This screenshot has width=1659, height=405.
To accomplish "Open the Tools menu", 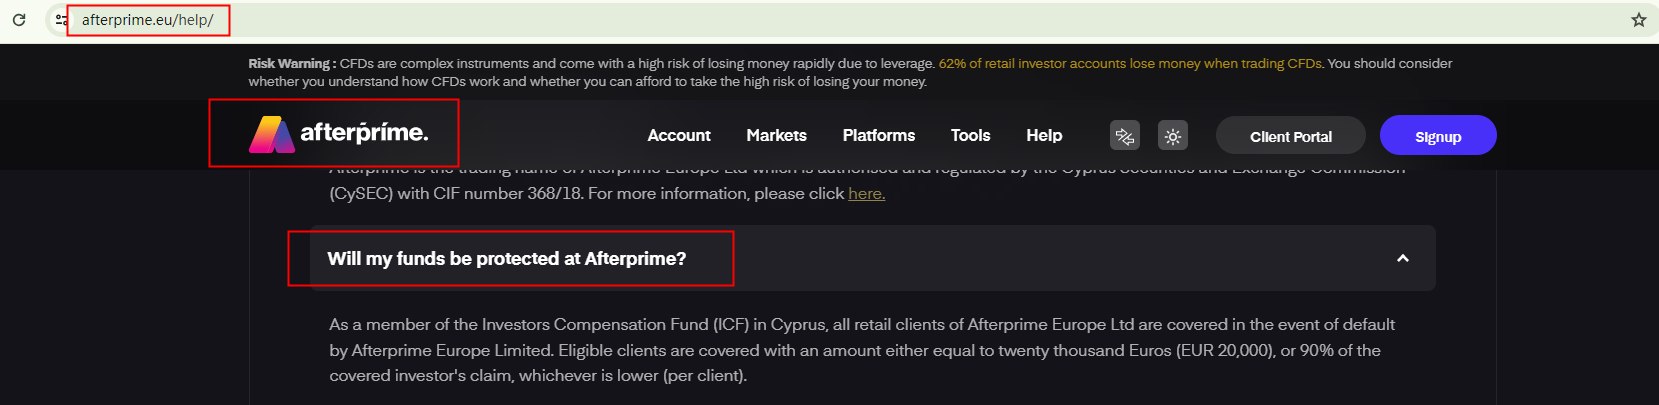I will pos(970,136).
